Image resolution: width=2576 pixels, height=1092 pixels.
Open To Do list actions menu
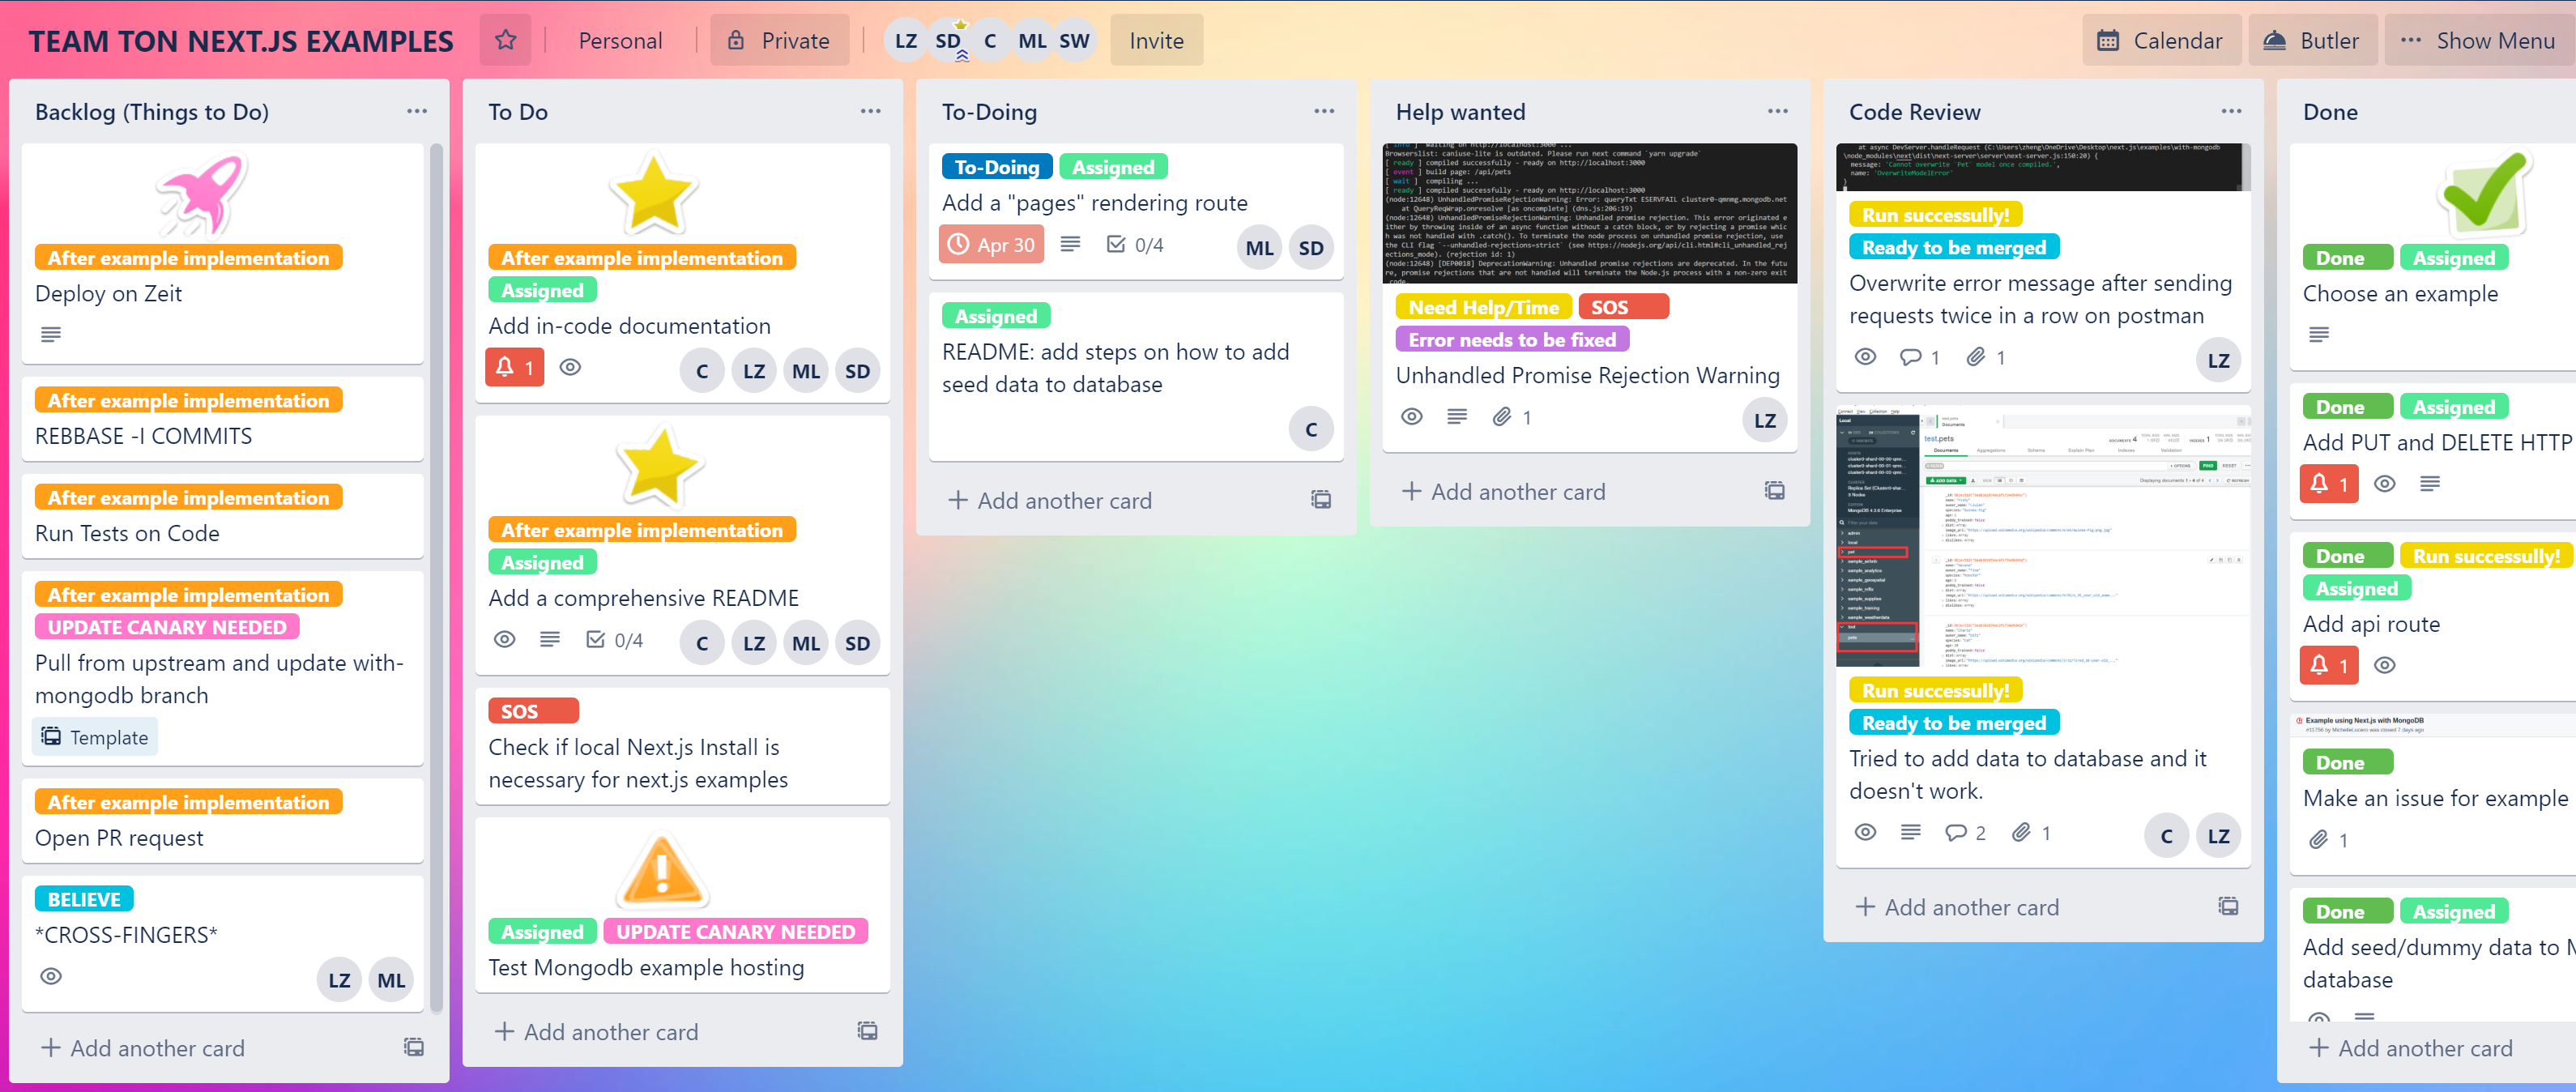point(870,111)
